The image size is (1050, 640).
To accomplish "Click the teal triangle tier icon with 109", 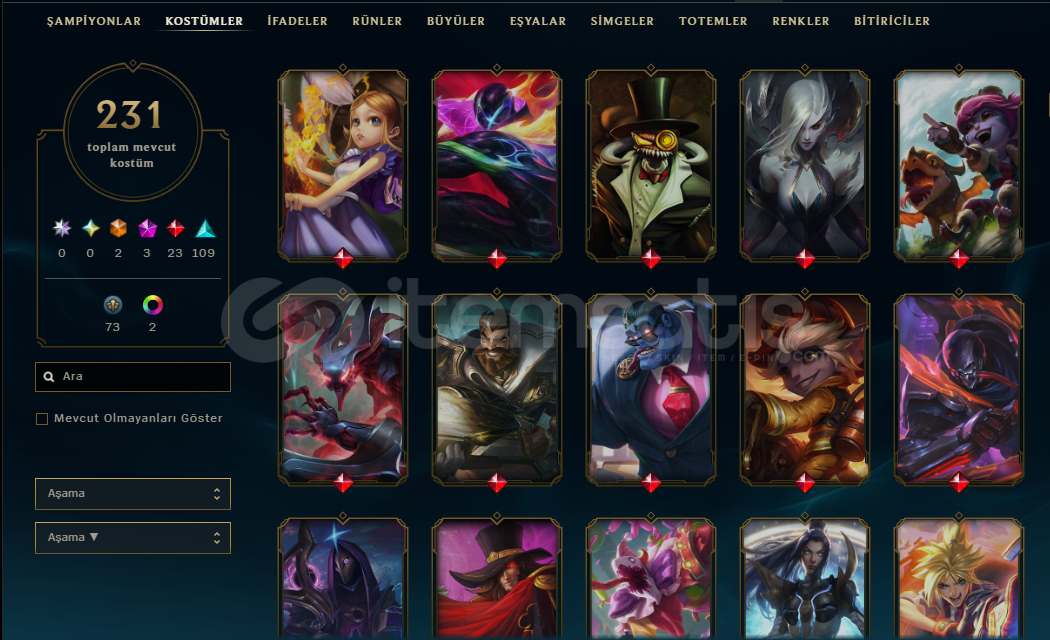I will (205, 229).
